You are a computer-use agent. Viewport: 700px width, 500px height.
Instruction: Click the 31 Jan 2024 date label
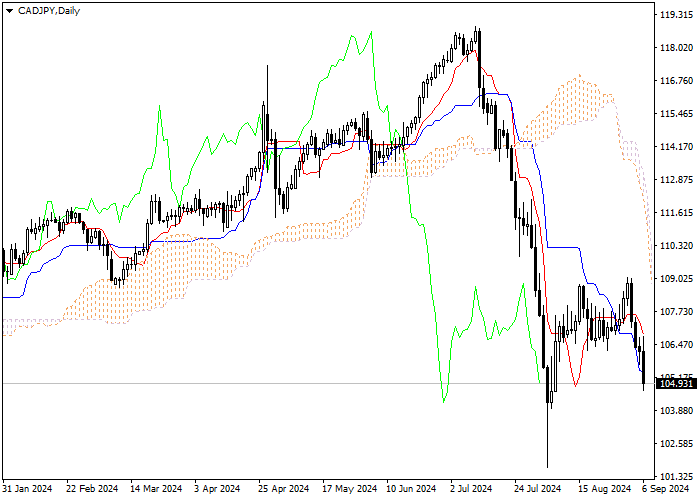(x=27, y=489)
